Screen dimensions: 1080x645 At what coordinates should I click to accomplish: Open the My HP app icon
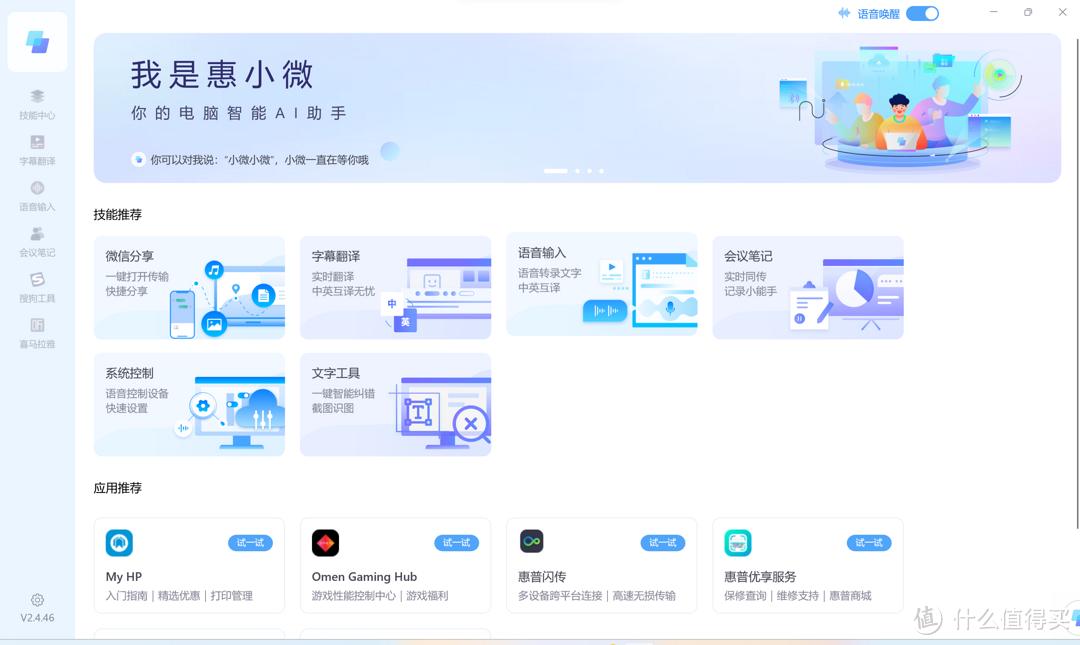pyautogui.click(x=119, y=542)
